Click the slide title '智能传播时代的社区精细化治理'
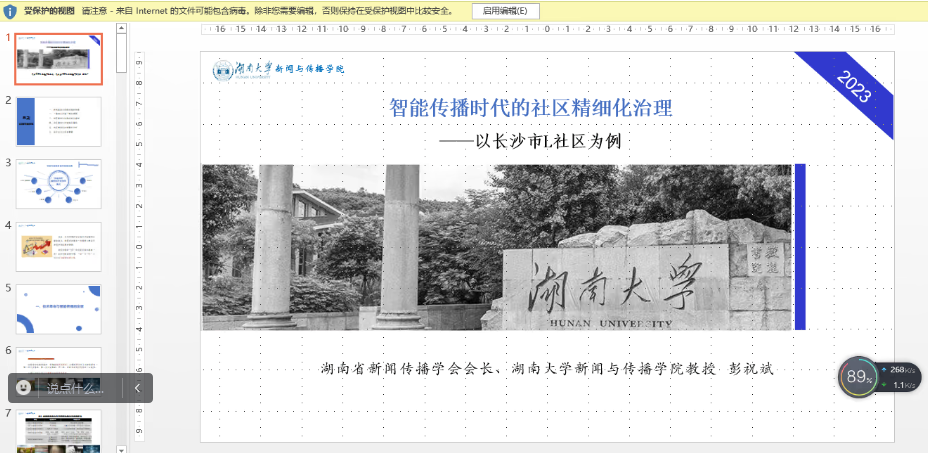Viewport: 928px width, 453px height. (530, 108)
